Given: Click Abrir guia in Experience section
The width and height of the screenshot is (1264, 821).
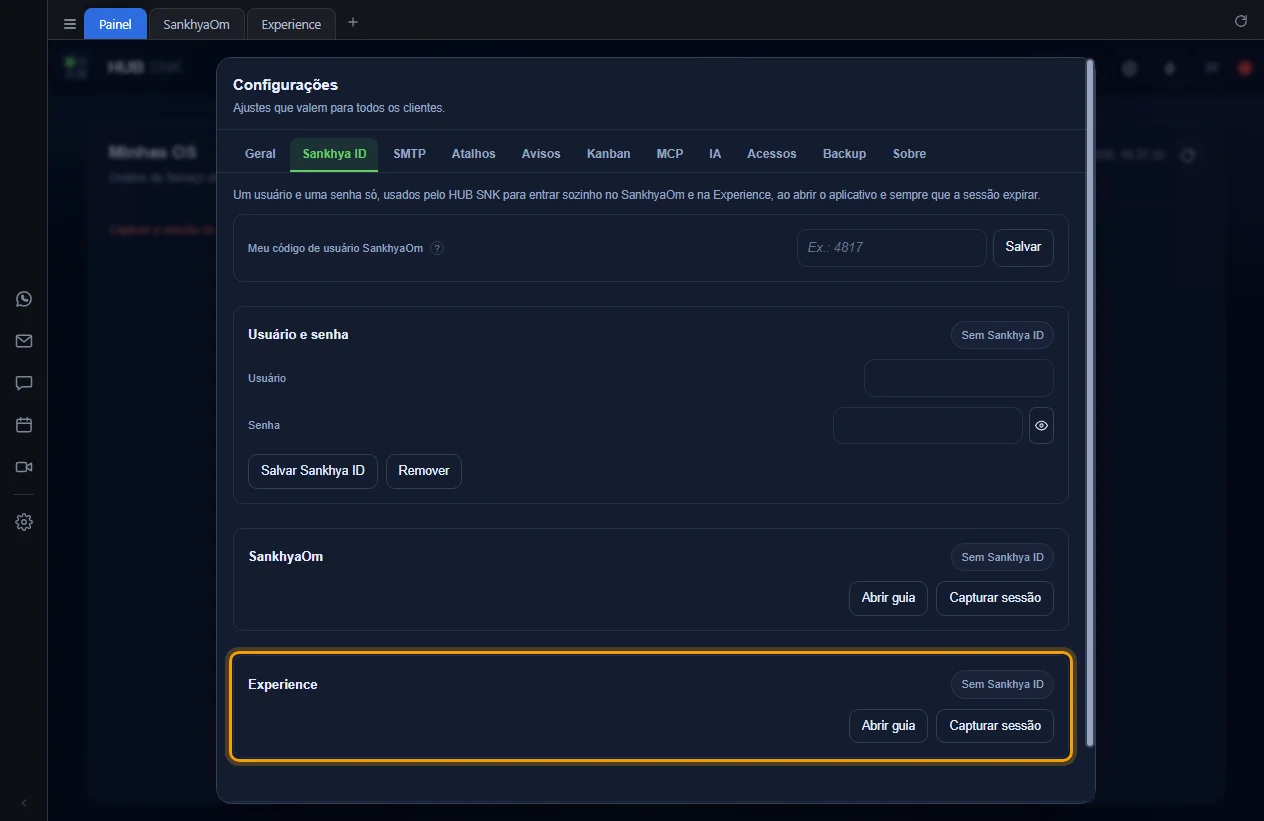Looking at the screenshot, I should coord(888,726).
